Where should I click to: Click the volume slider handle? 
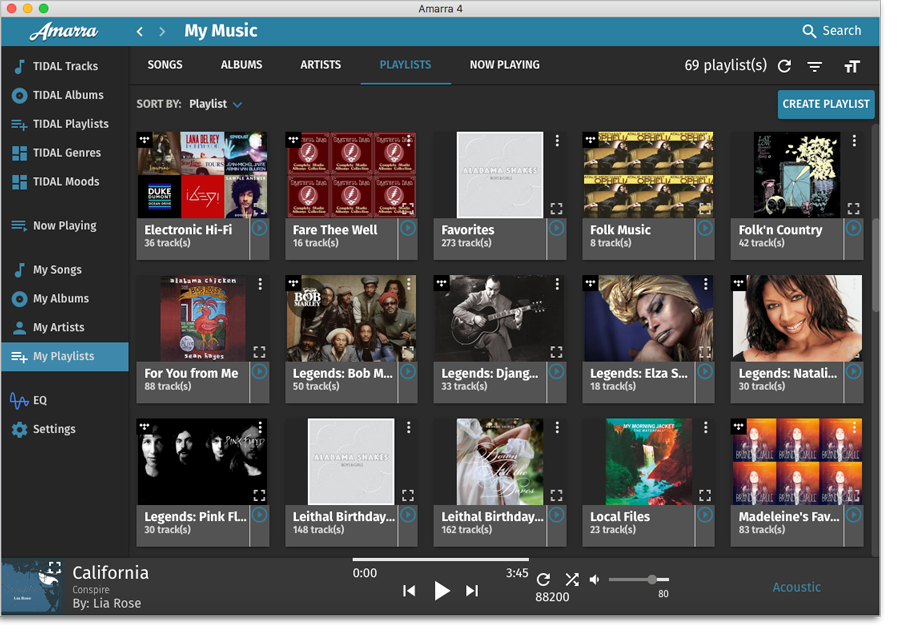pos(652,579)
